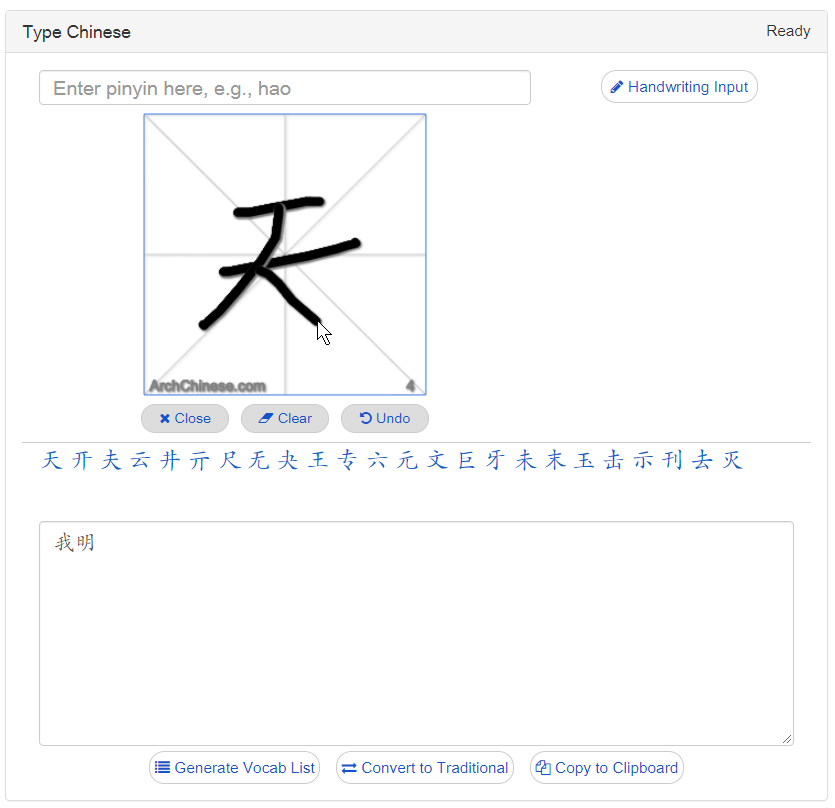835x808 pixels.
Task: Pick candidate character 夫
Action: 111,461
